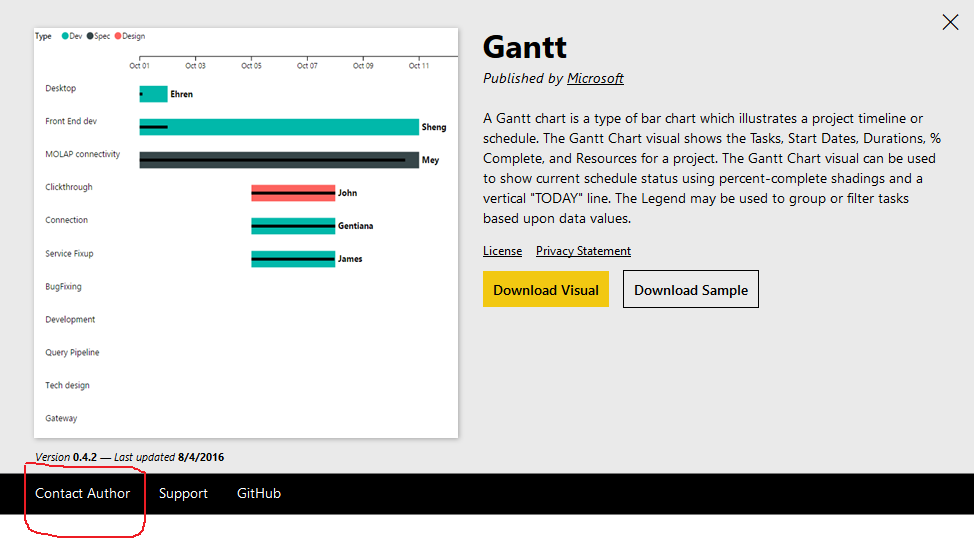Click the 'BugFixing' task label
This screenshot has height=540, width=974.
point(63,286)
